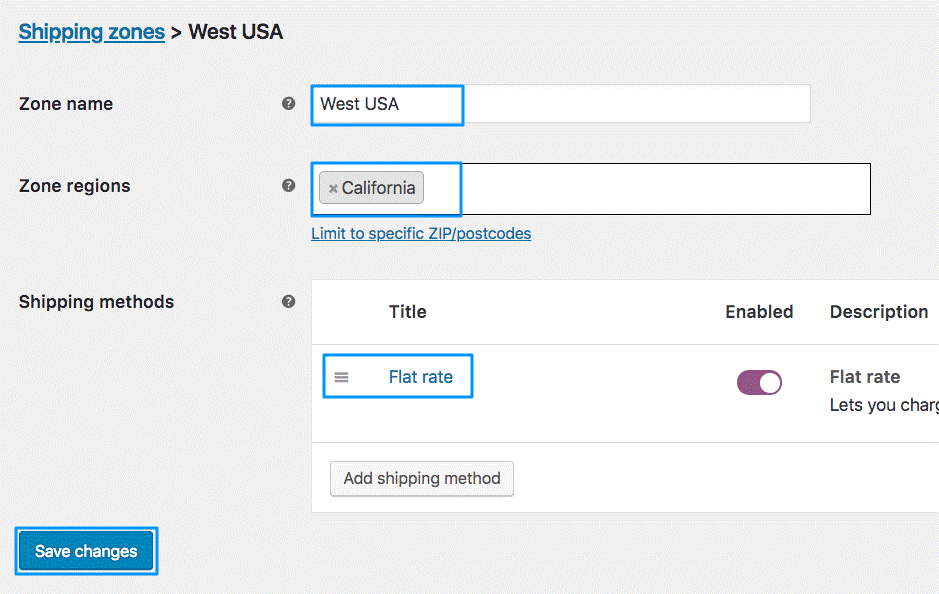Click the West USA breadcrumb title

coord(236,32)
